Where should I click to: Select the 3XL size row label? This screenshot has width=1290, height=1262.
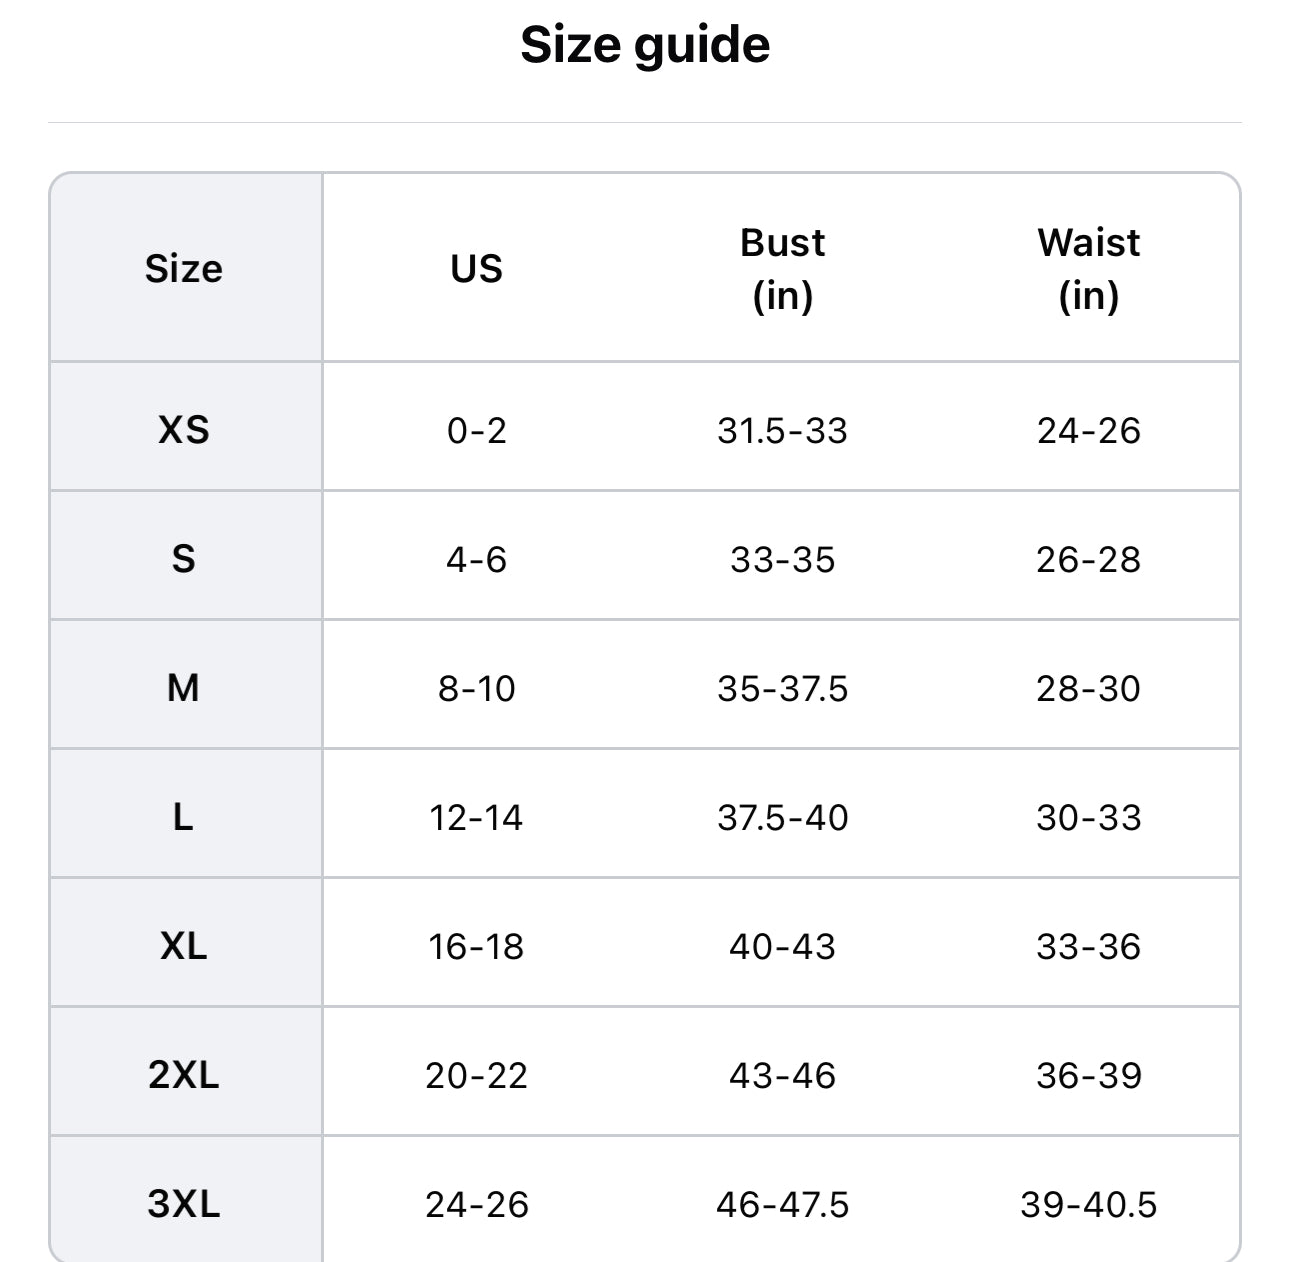(184, 1204)
